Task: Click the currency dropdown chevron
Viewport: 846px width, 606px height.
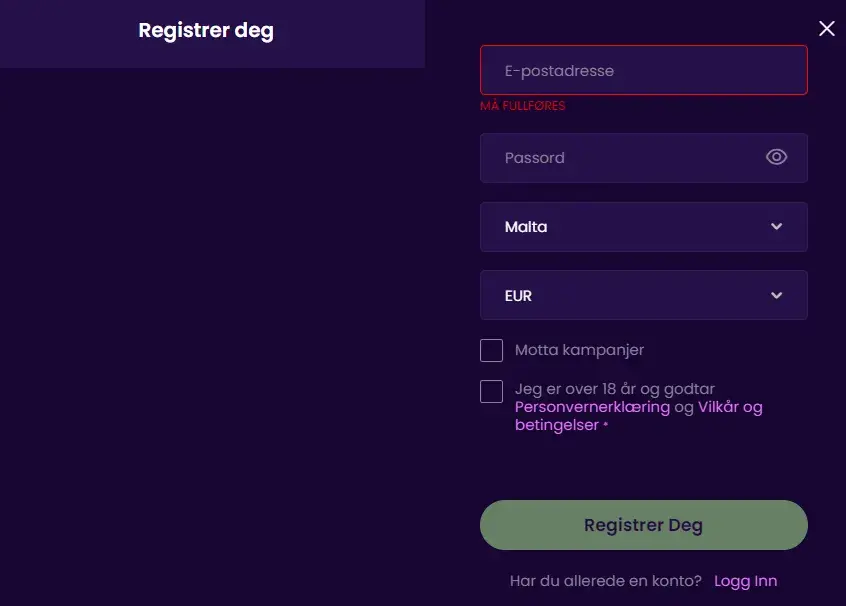Action: click(x=776, y=295)
